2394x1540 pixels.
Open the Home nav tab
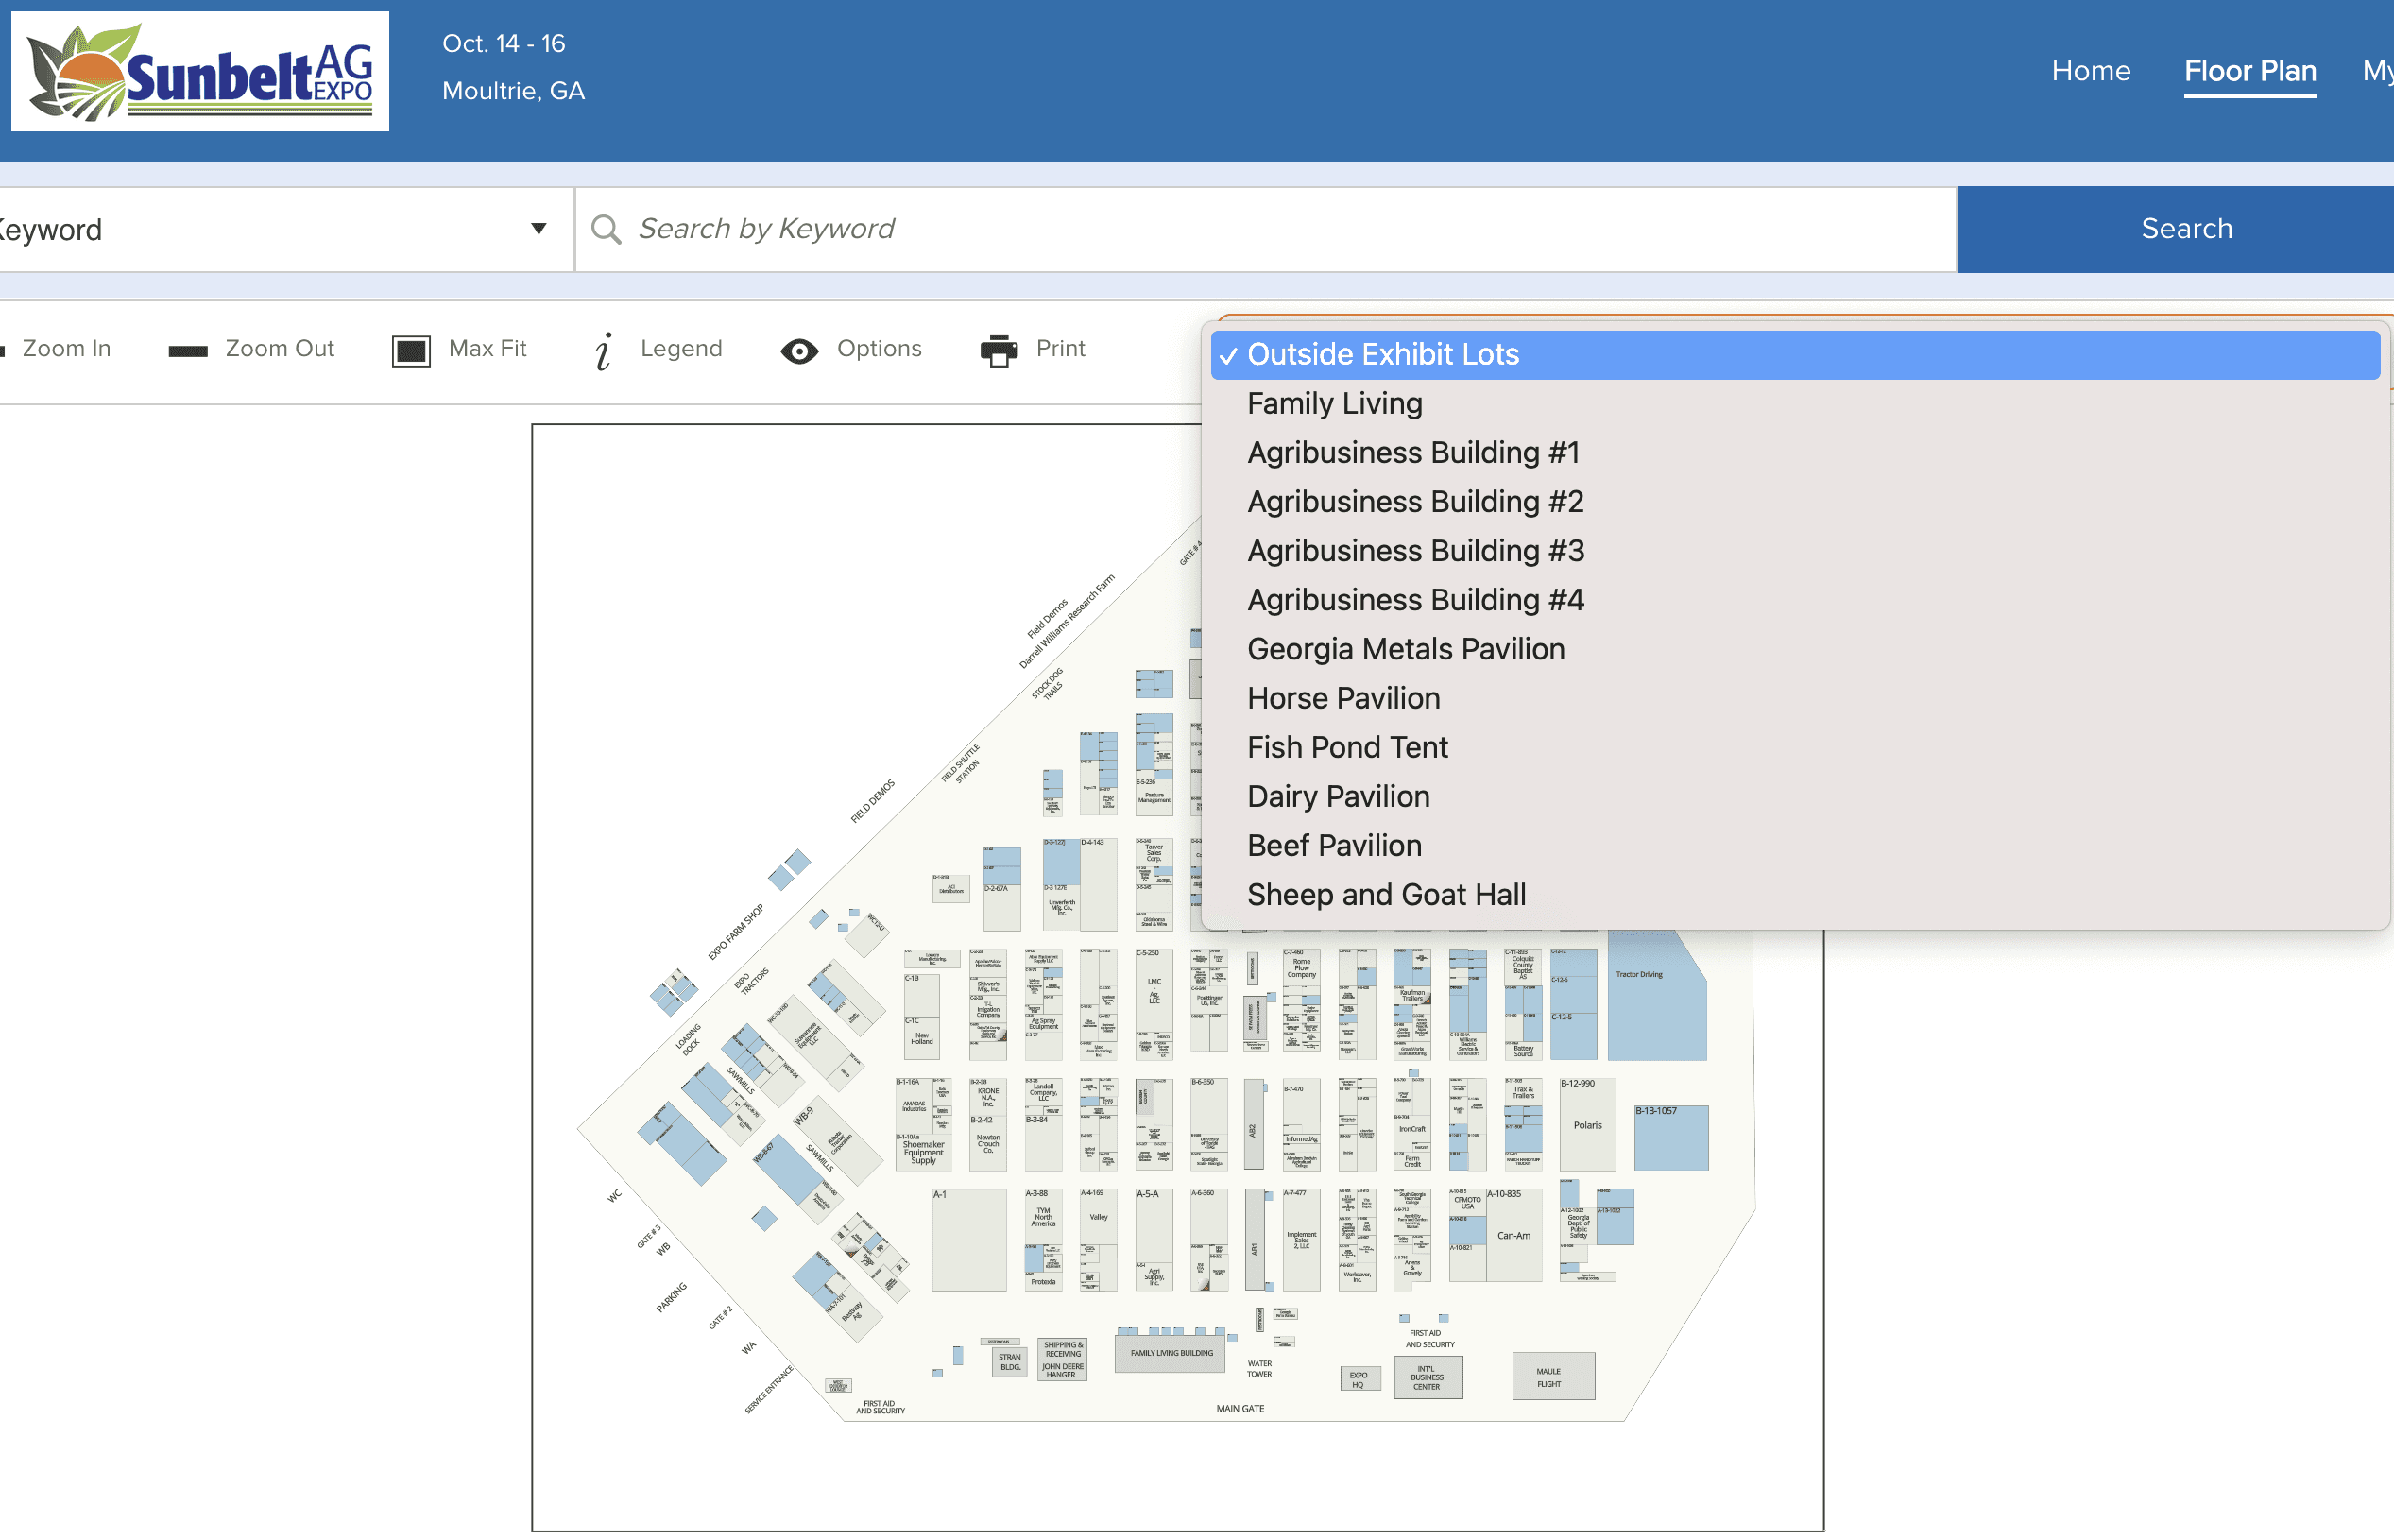coord(2090,71)
